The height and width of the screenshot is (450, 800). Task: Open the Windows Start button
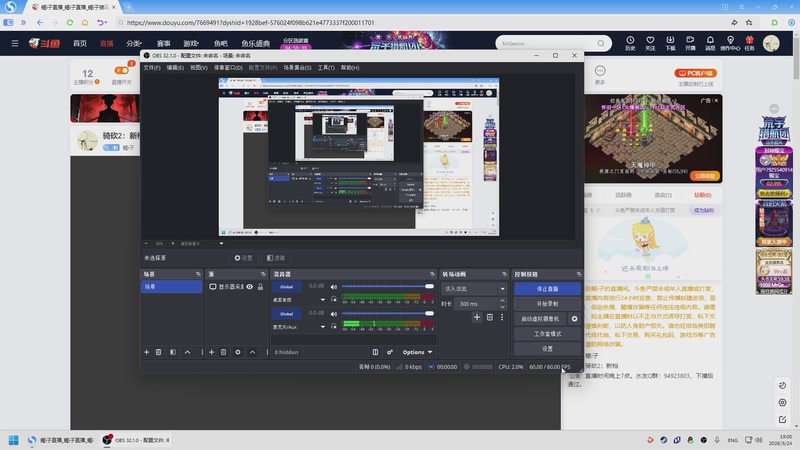pos(14,440)
